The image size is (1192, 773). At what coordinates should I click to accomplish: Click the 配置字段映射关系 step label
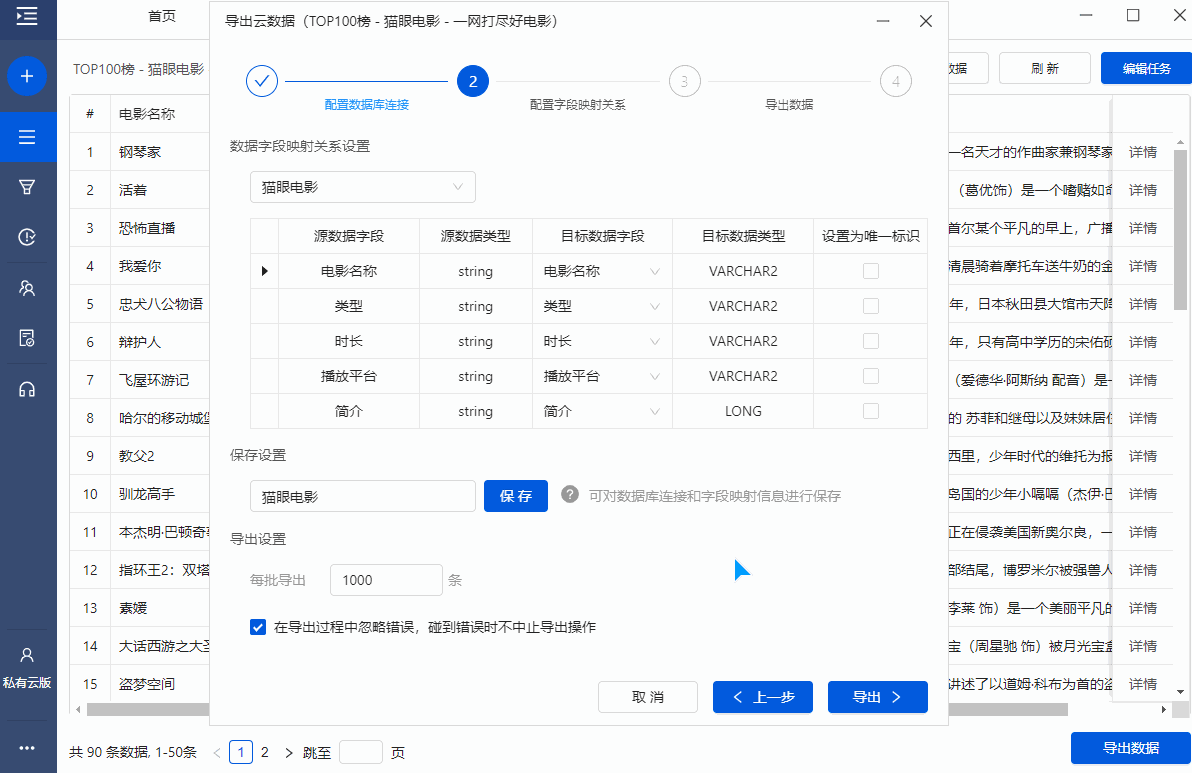tap(578, 105)
